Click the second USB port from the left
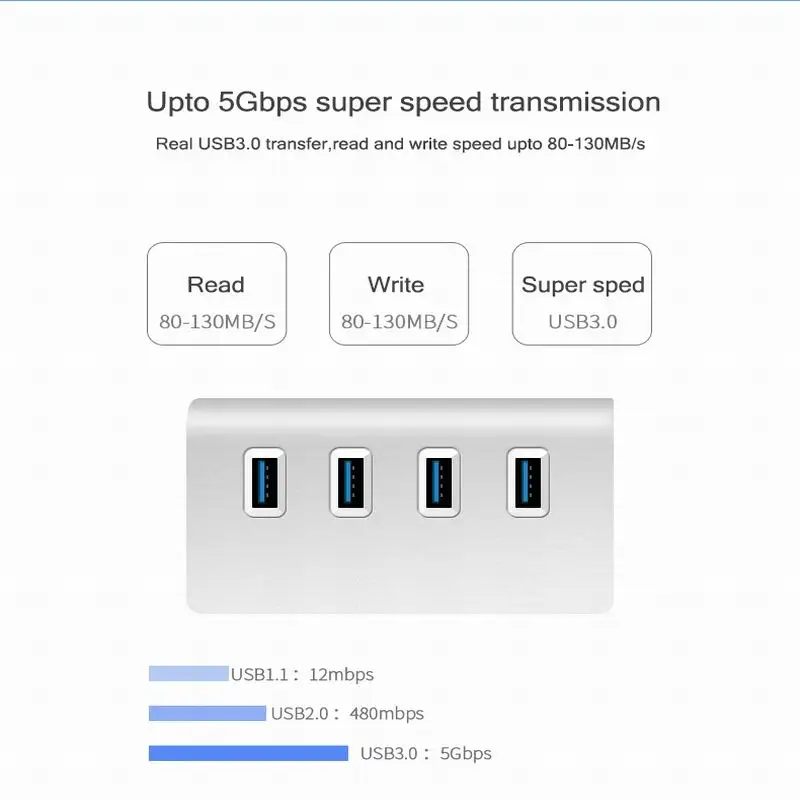The width and height of the screenshot is (800, 800). click(x=351, y=482)
